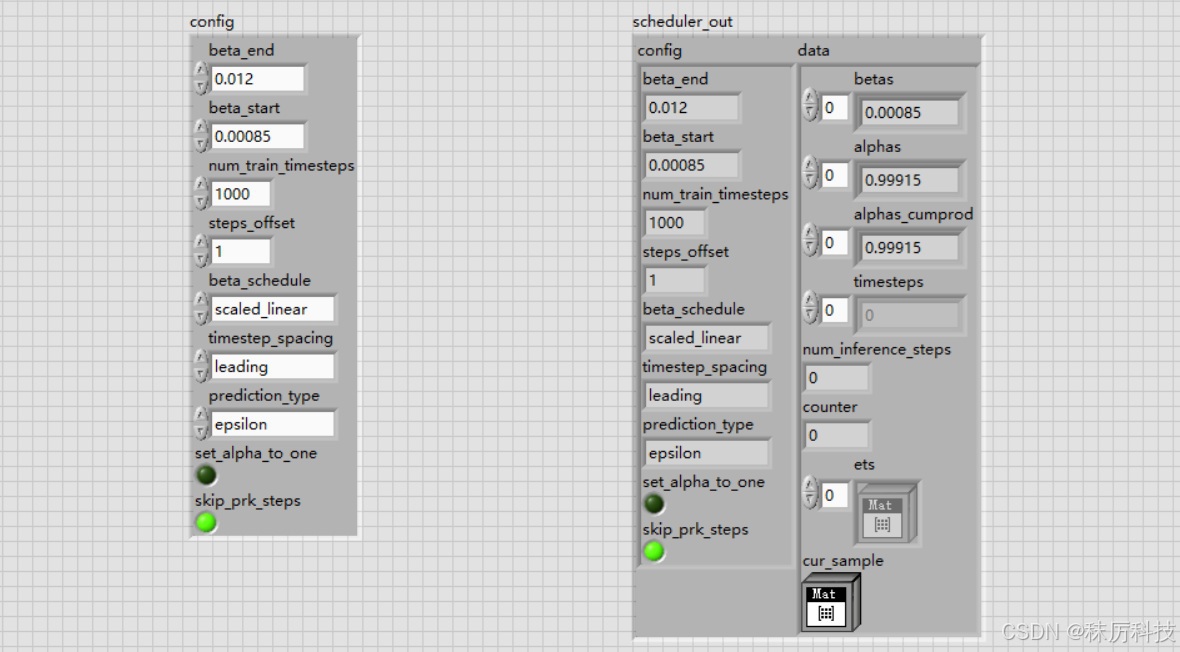1180x652 pixels.
Task: Click epsilon indicator in scheduler_out
Action: (x=707, y=452)
